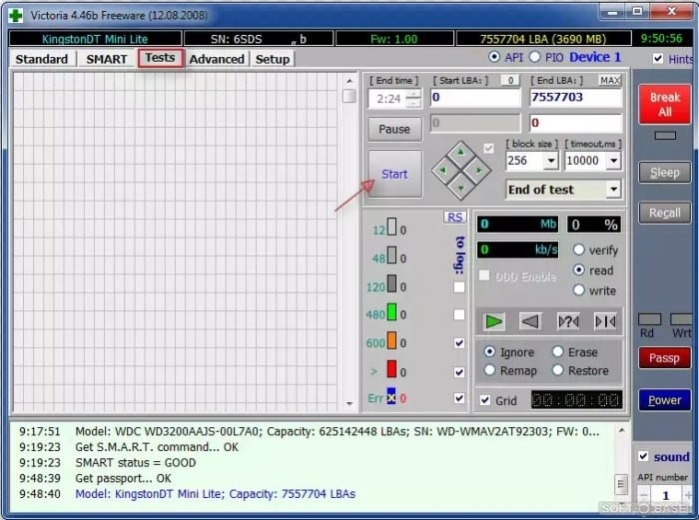This screenshot has width=699, height=520.
Task: Open the Advanced tab
Action: pos(217,59)
